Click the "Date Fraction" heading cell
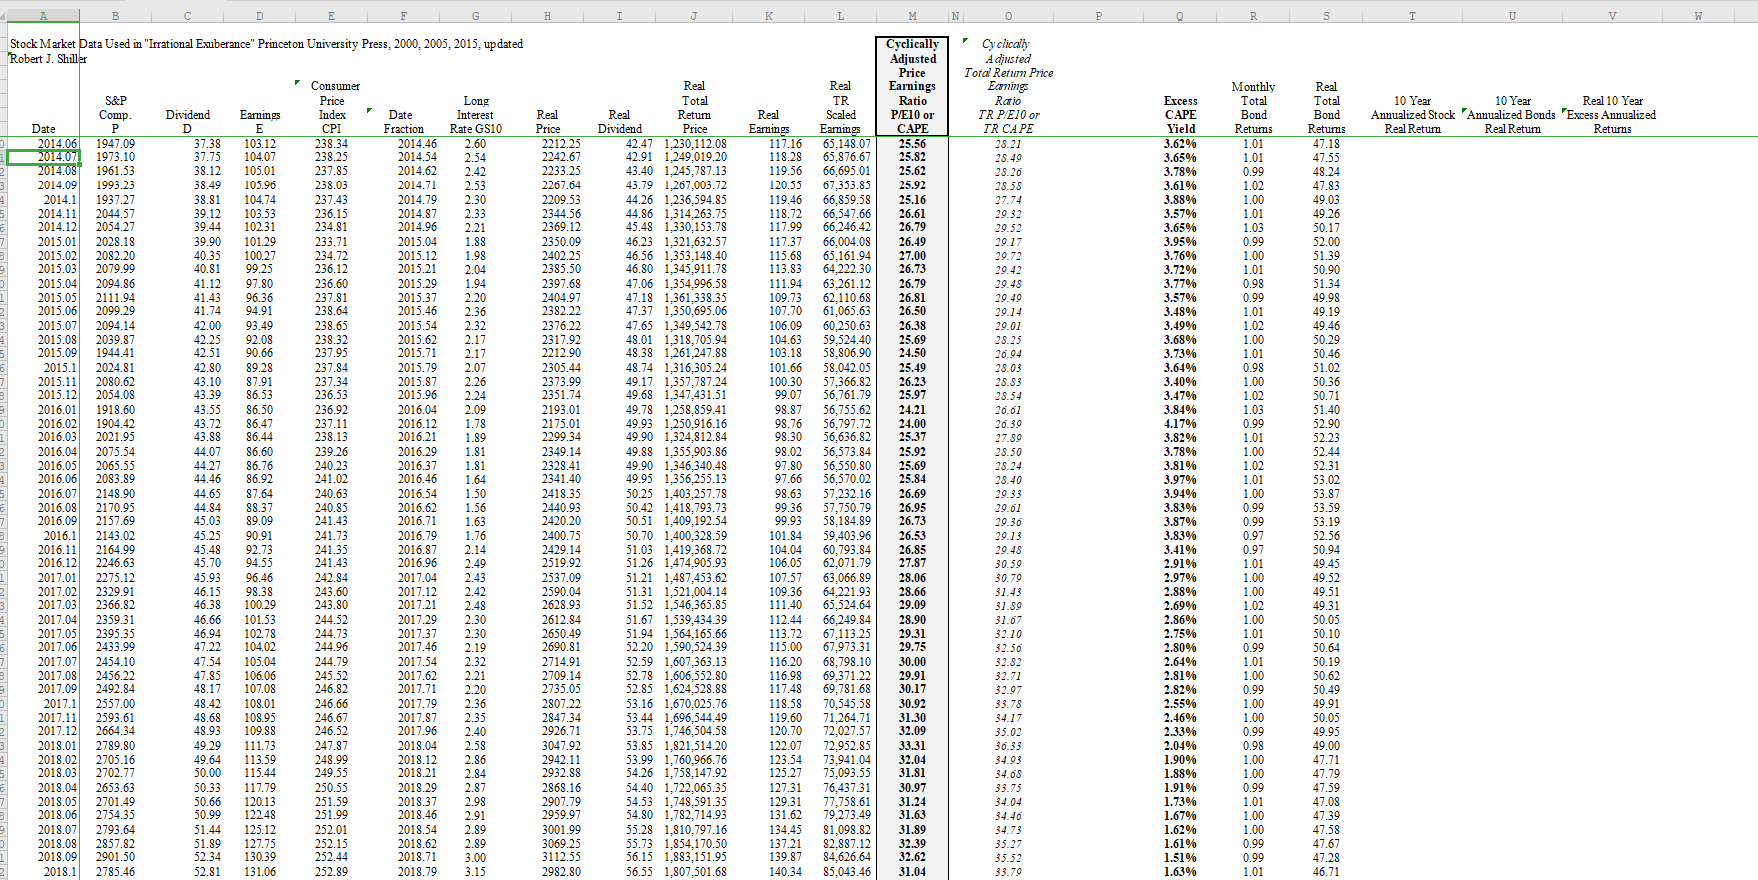Screen dimensions: 1758x880 tap(403, 122)
